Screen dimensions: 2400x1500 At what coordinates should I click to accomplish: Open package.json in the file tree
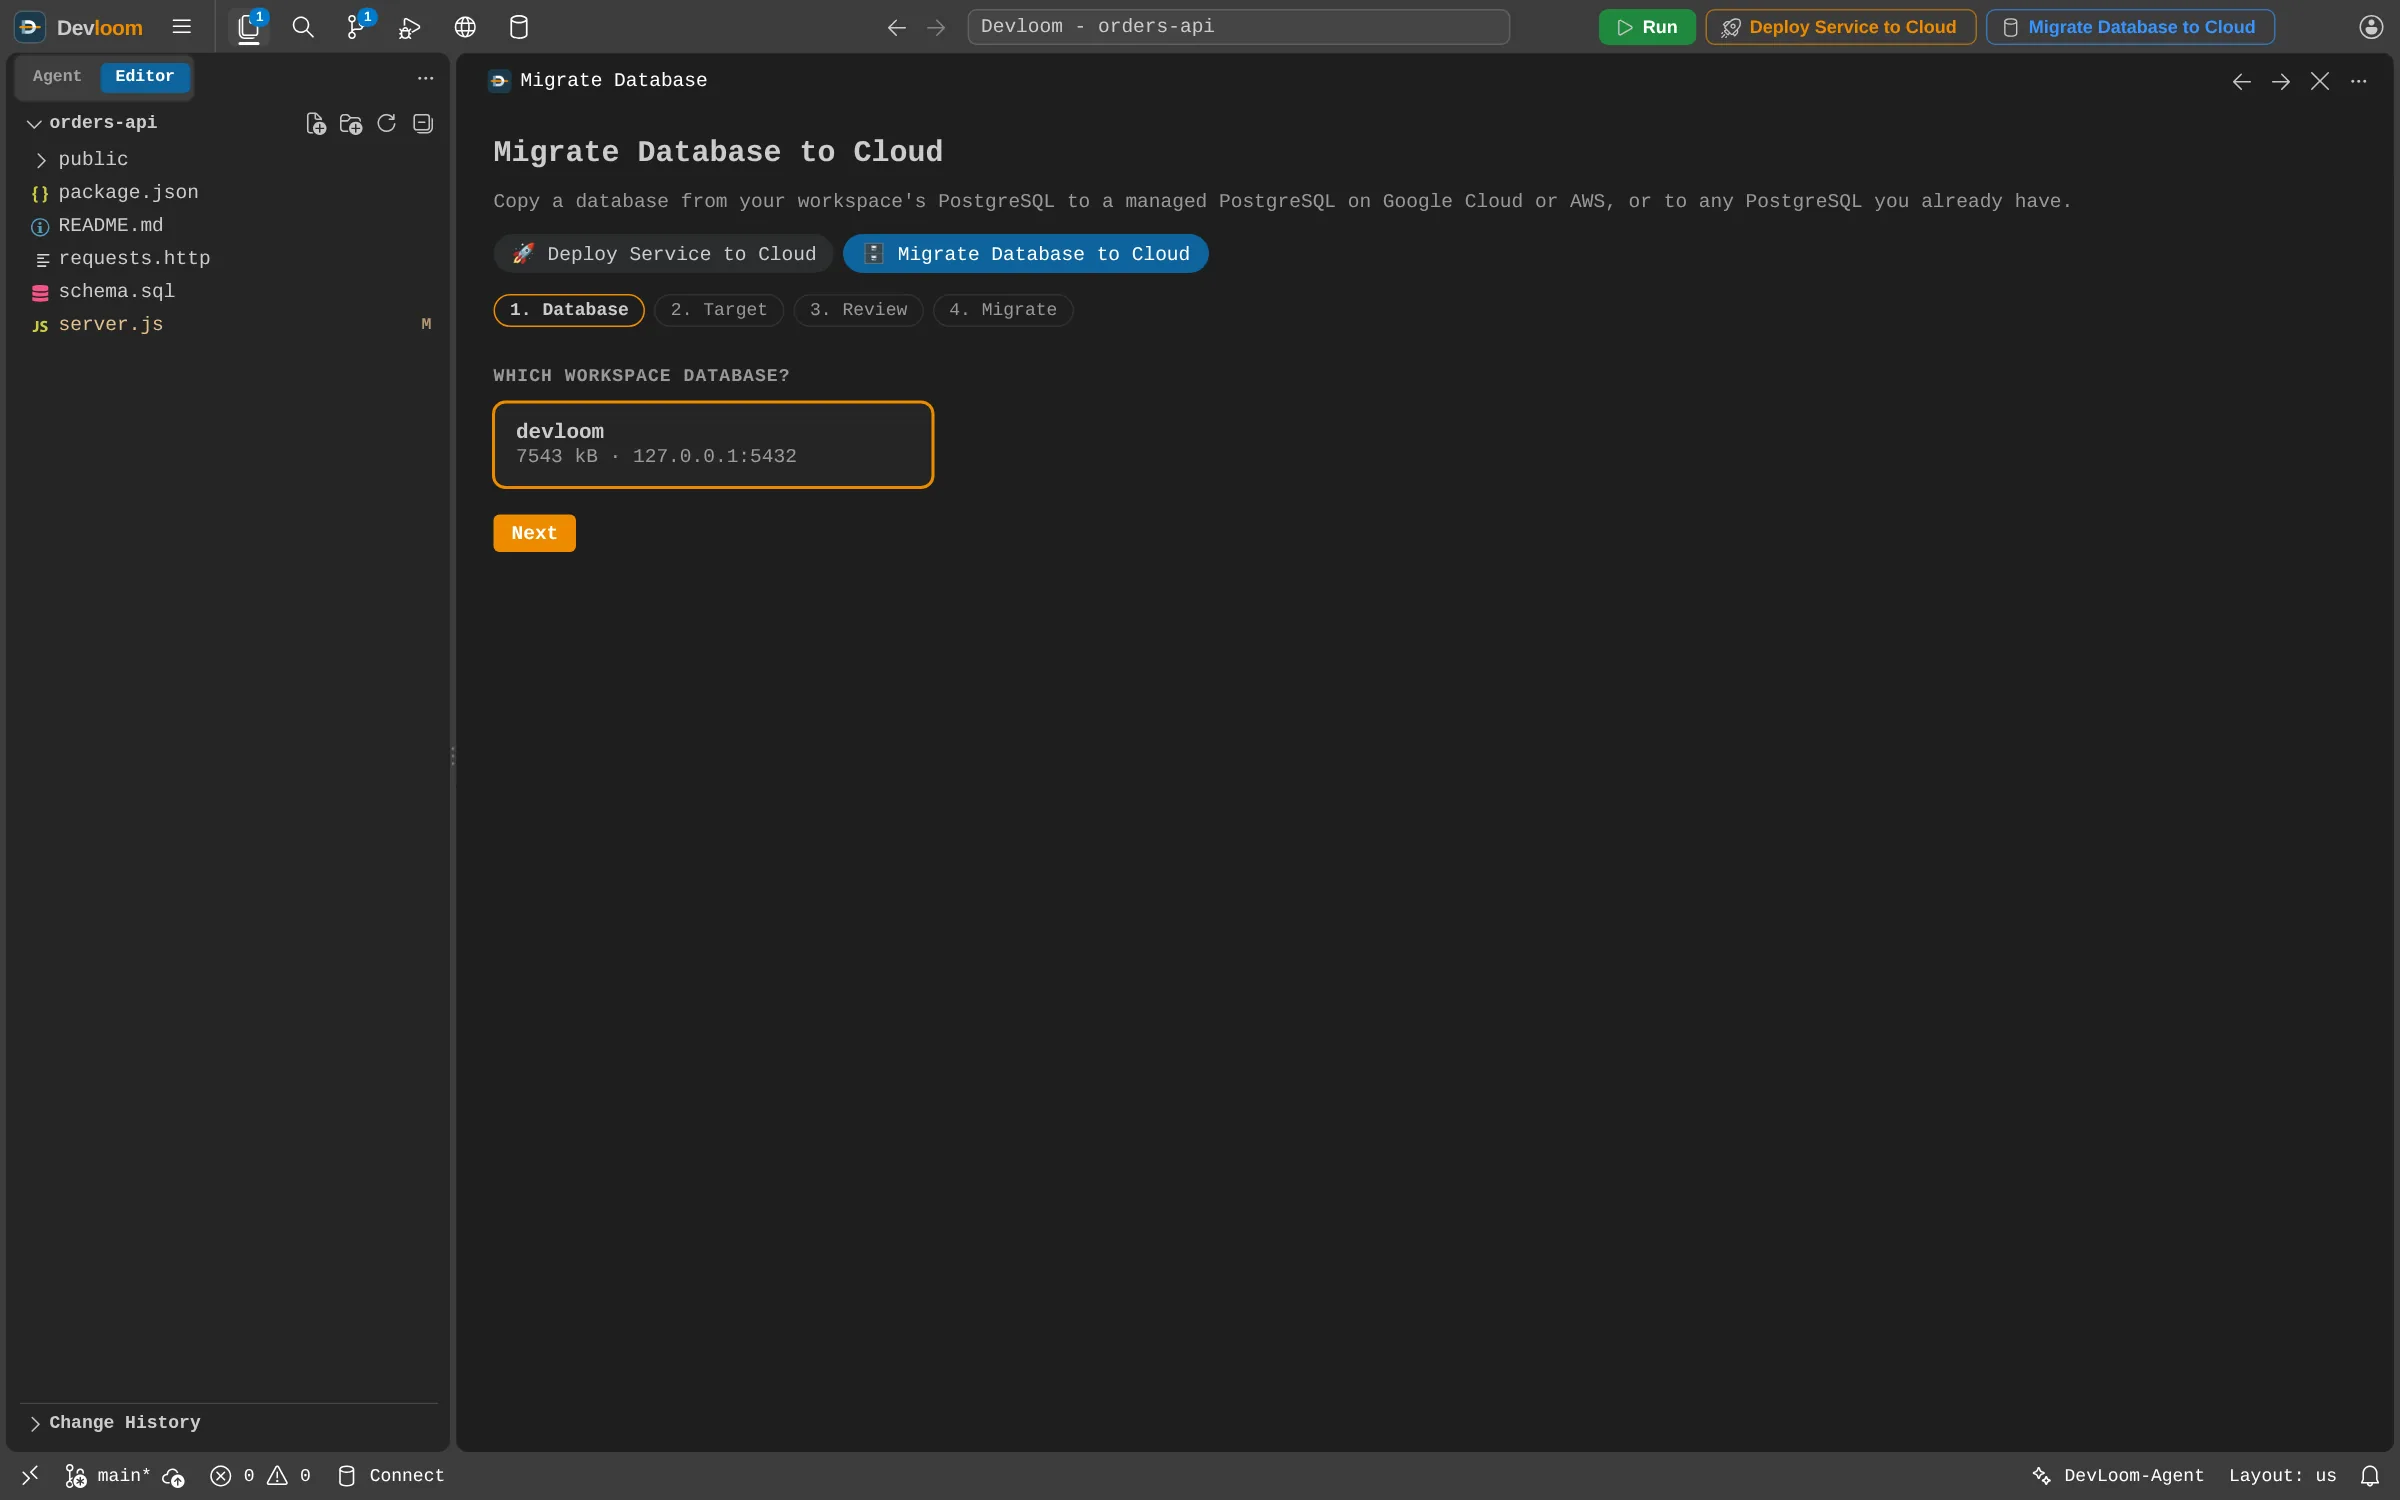tap(227, 192)
